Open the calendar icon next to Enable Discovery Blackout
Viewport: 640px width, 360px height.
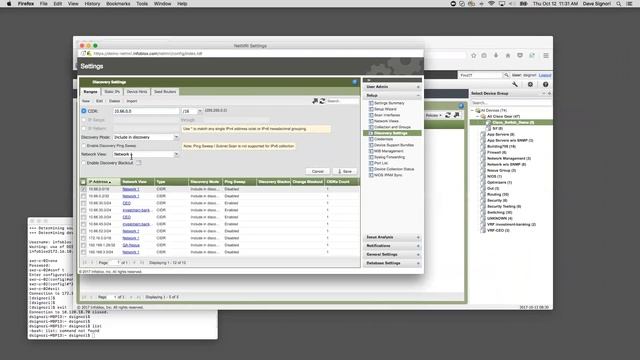click(139, 163)
